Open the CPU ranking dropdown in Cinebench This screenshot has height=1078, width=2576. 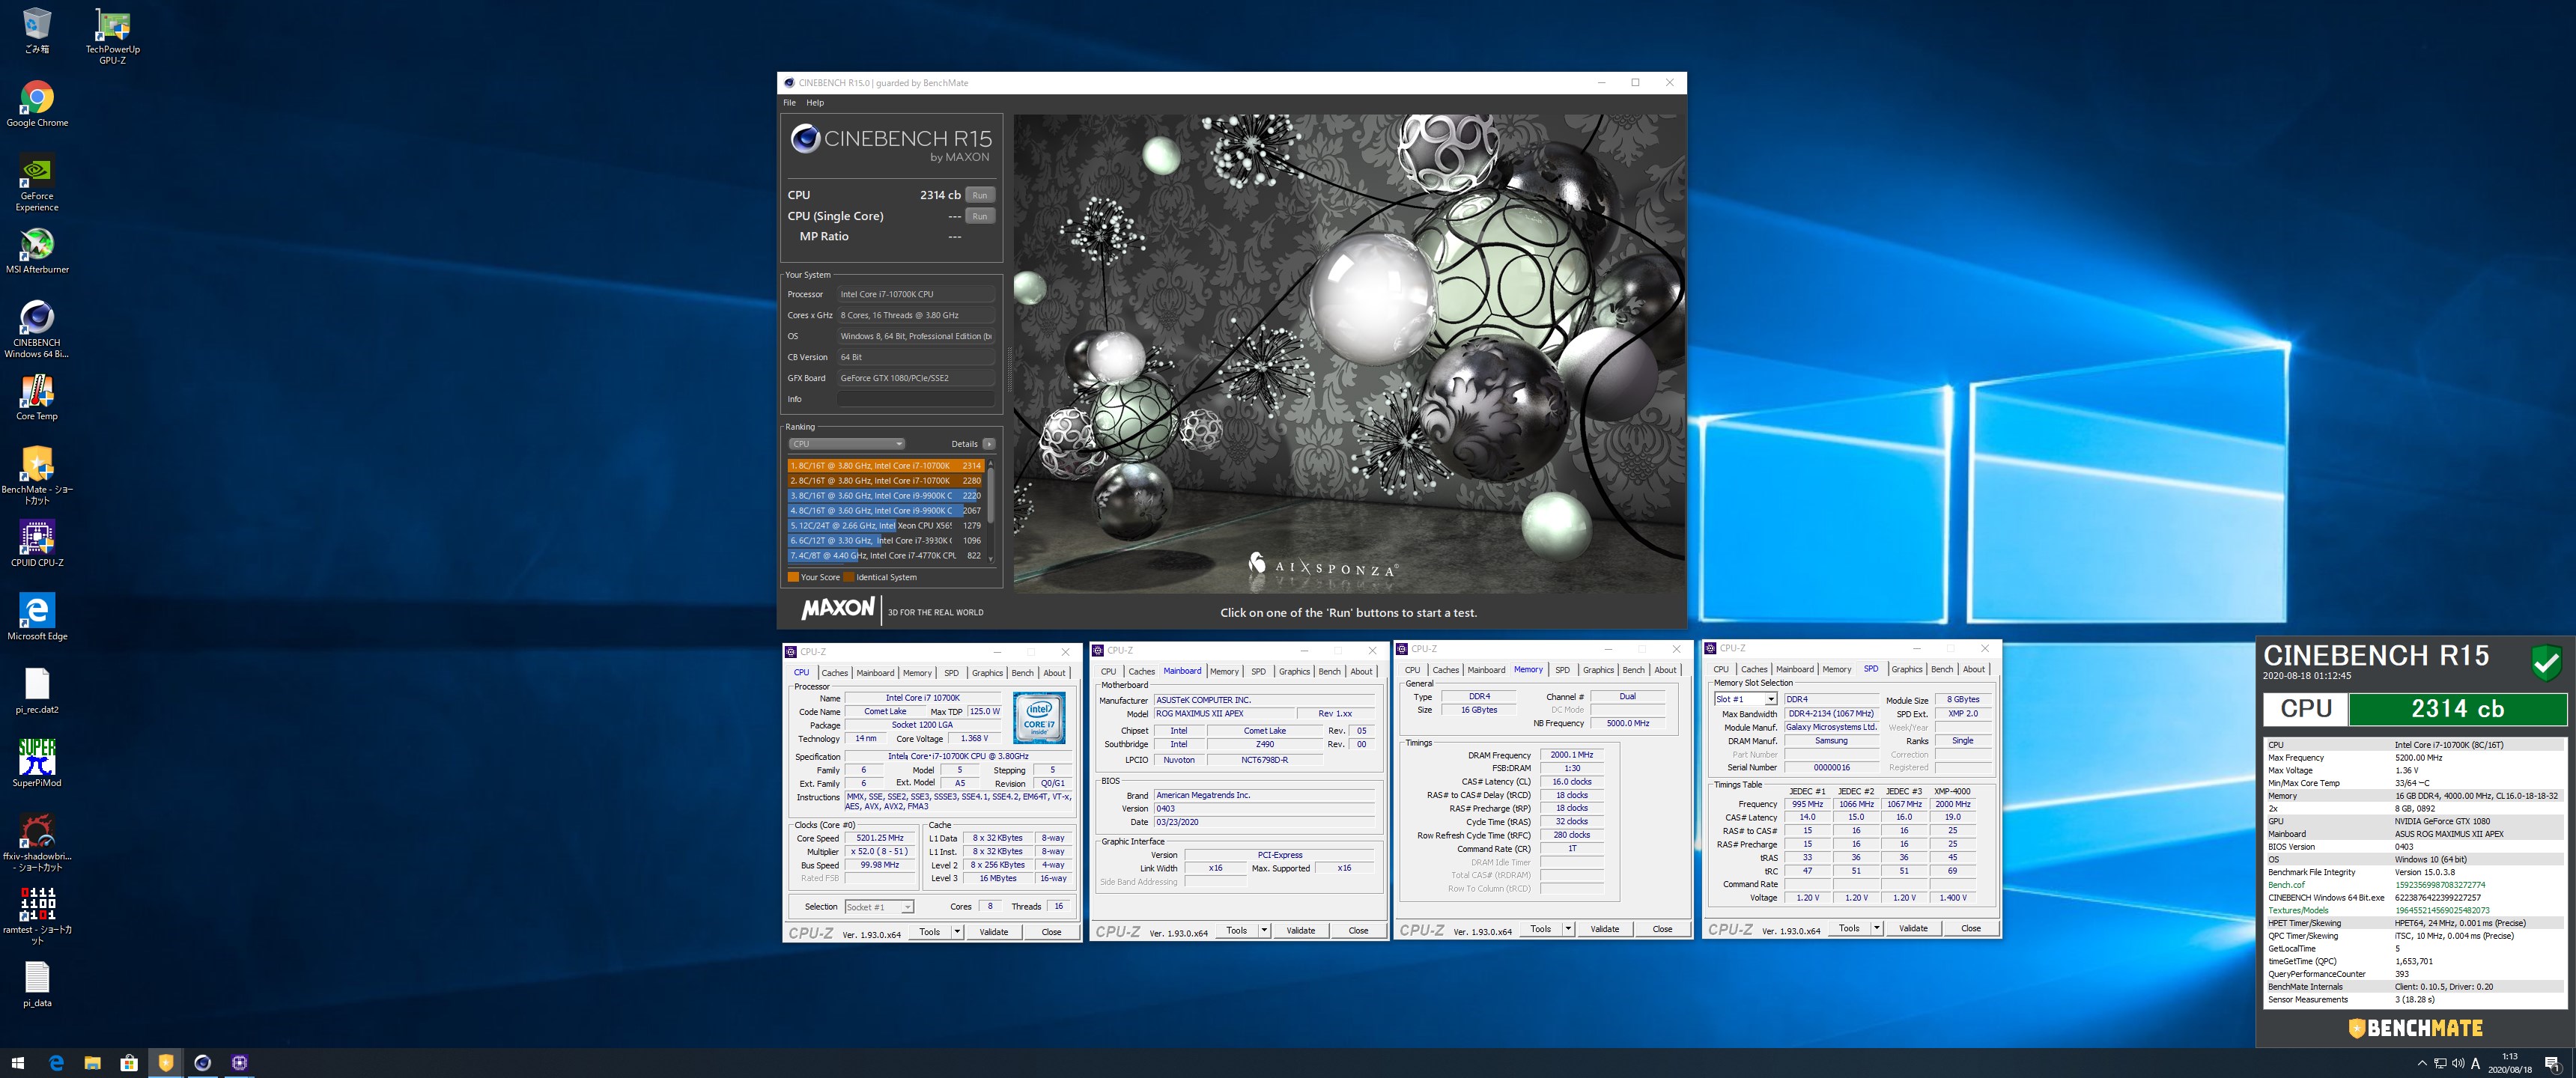tap(847, 444)
